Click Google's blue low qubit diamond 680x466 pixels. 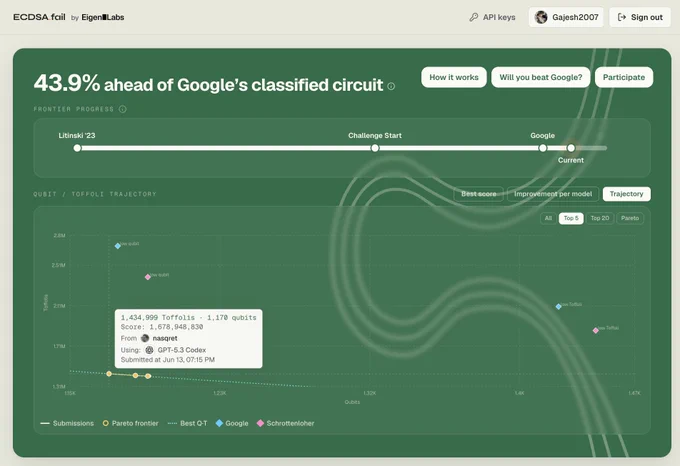click(118, 246)
